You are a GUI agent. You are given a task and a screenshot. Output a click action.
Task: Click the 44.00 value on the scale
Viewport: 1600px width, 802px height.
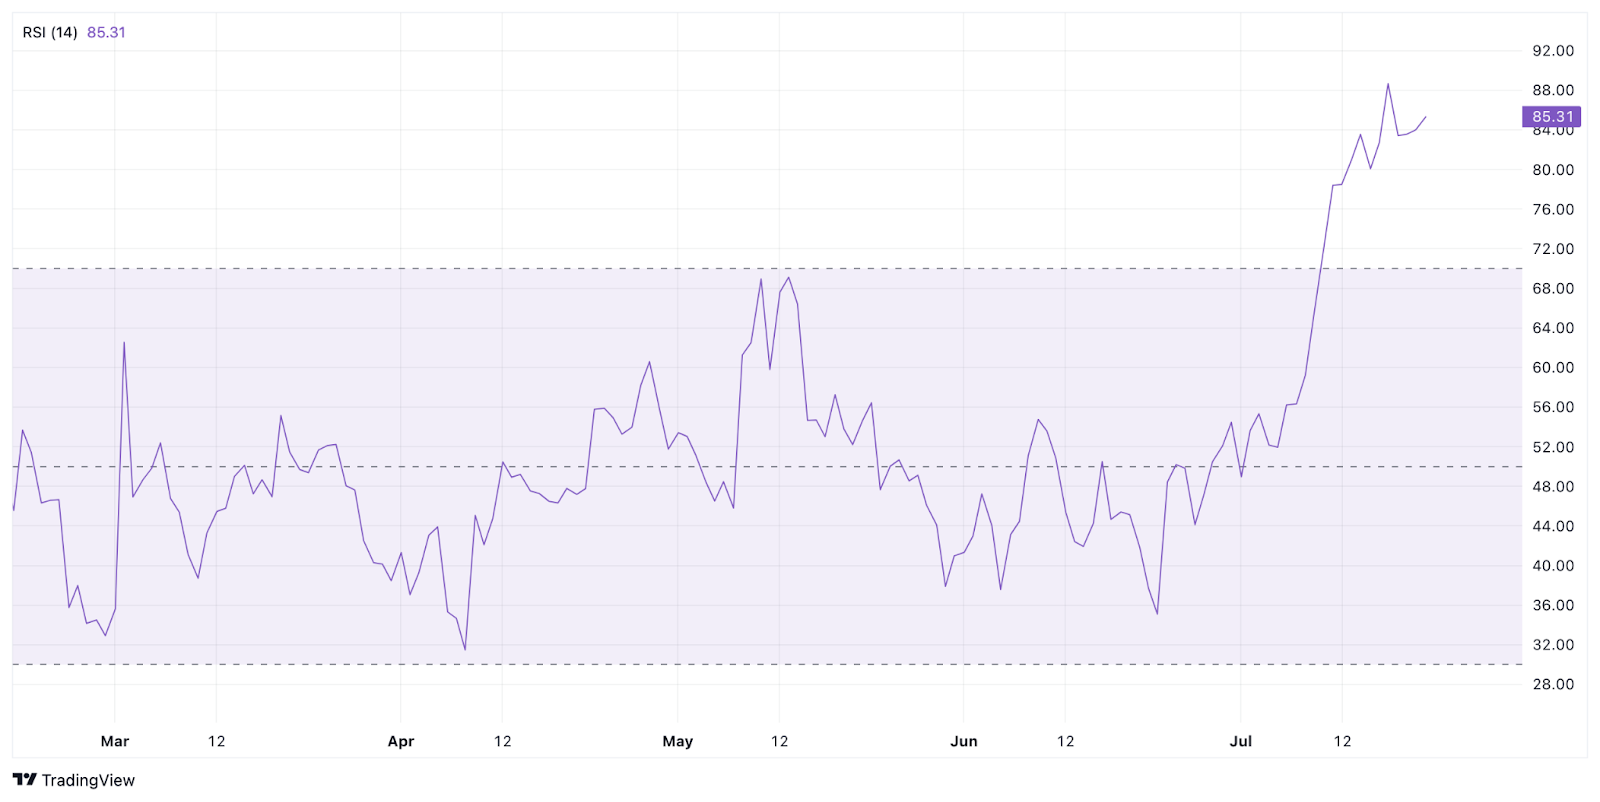click(x=1553, y=526)
